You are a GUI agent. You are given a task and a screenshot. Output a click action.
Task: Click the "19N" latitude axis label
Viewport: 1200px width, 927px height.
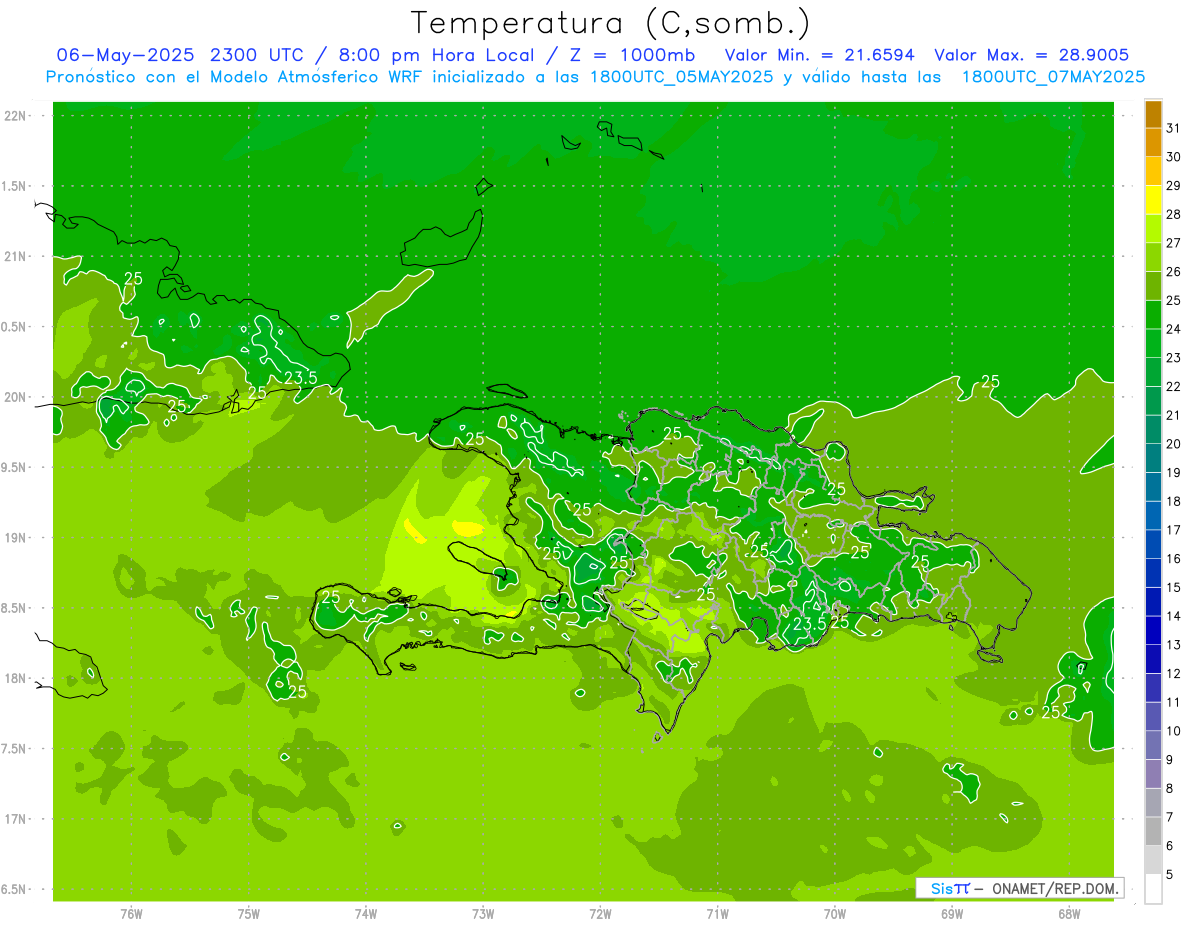click(15, 538)
